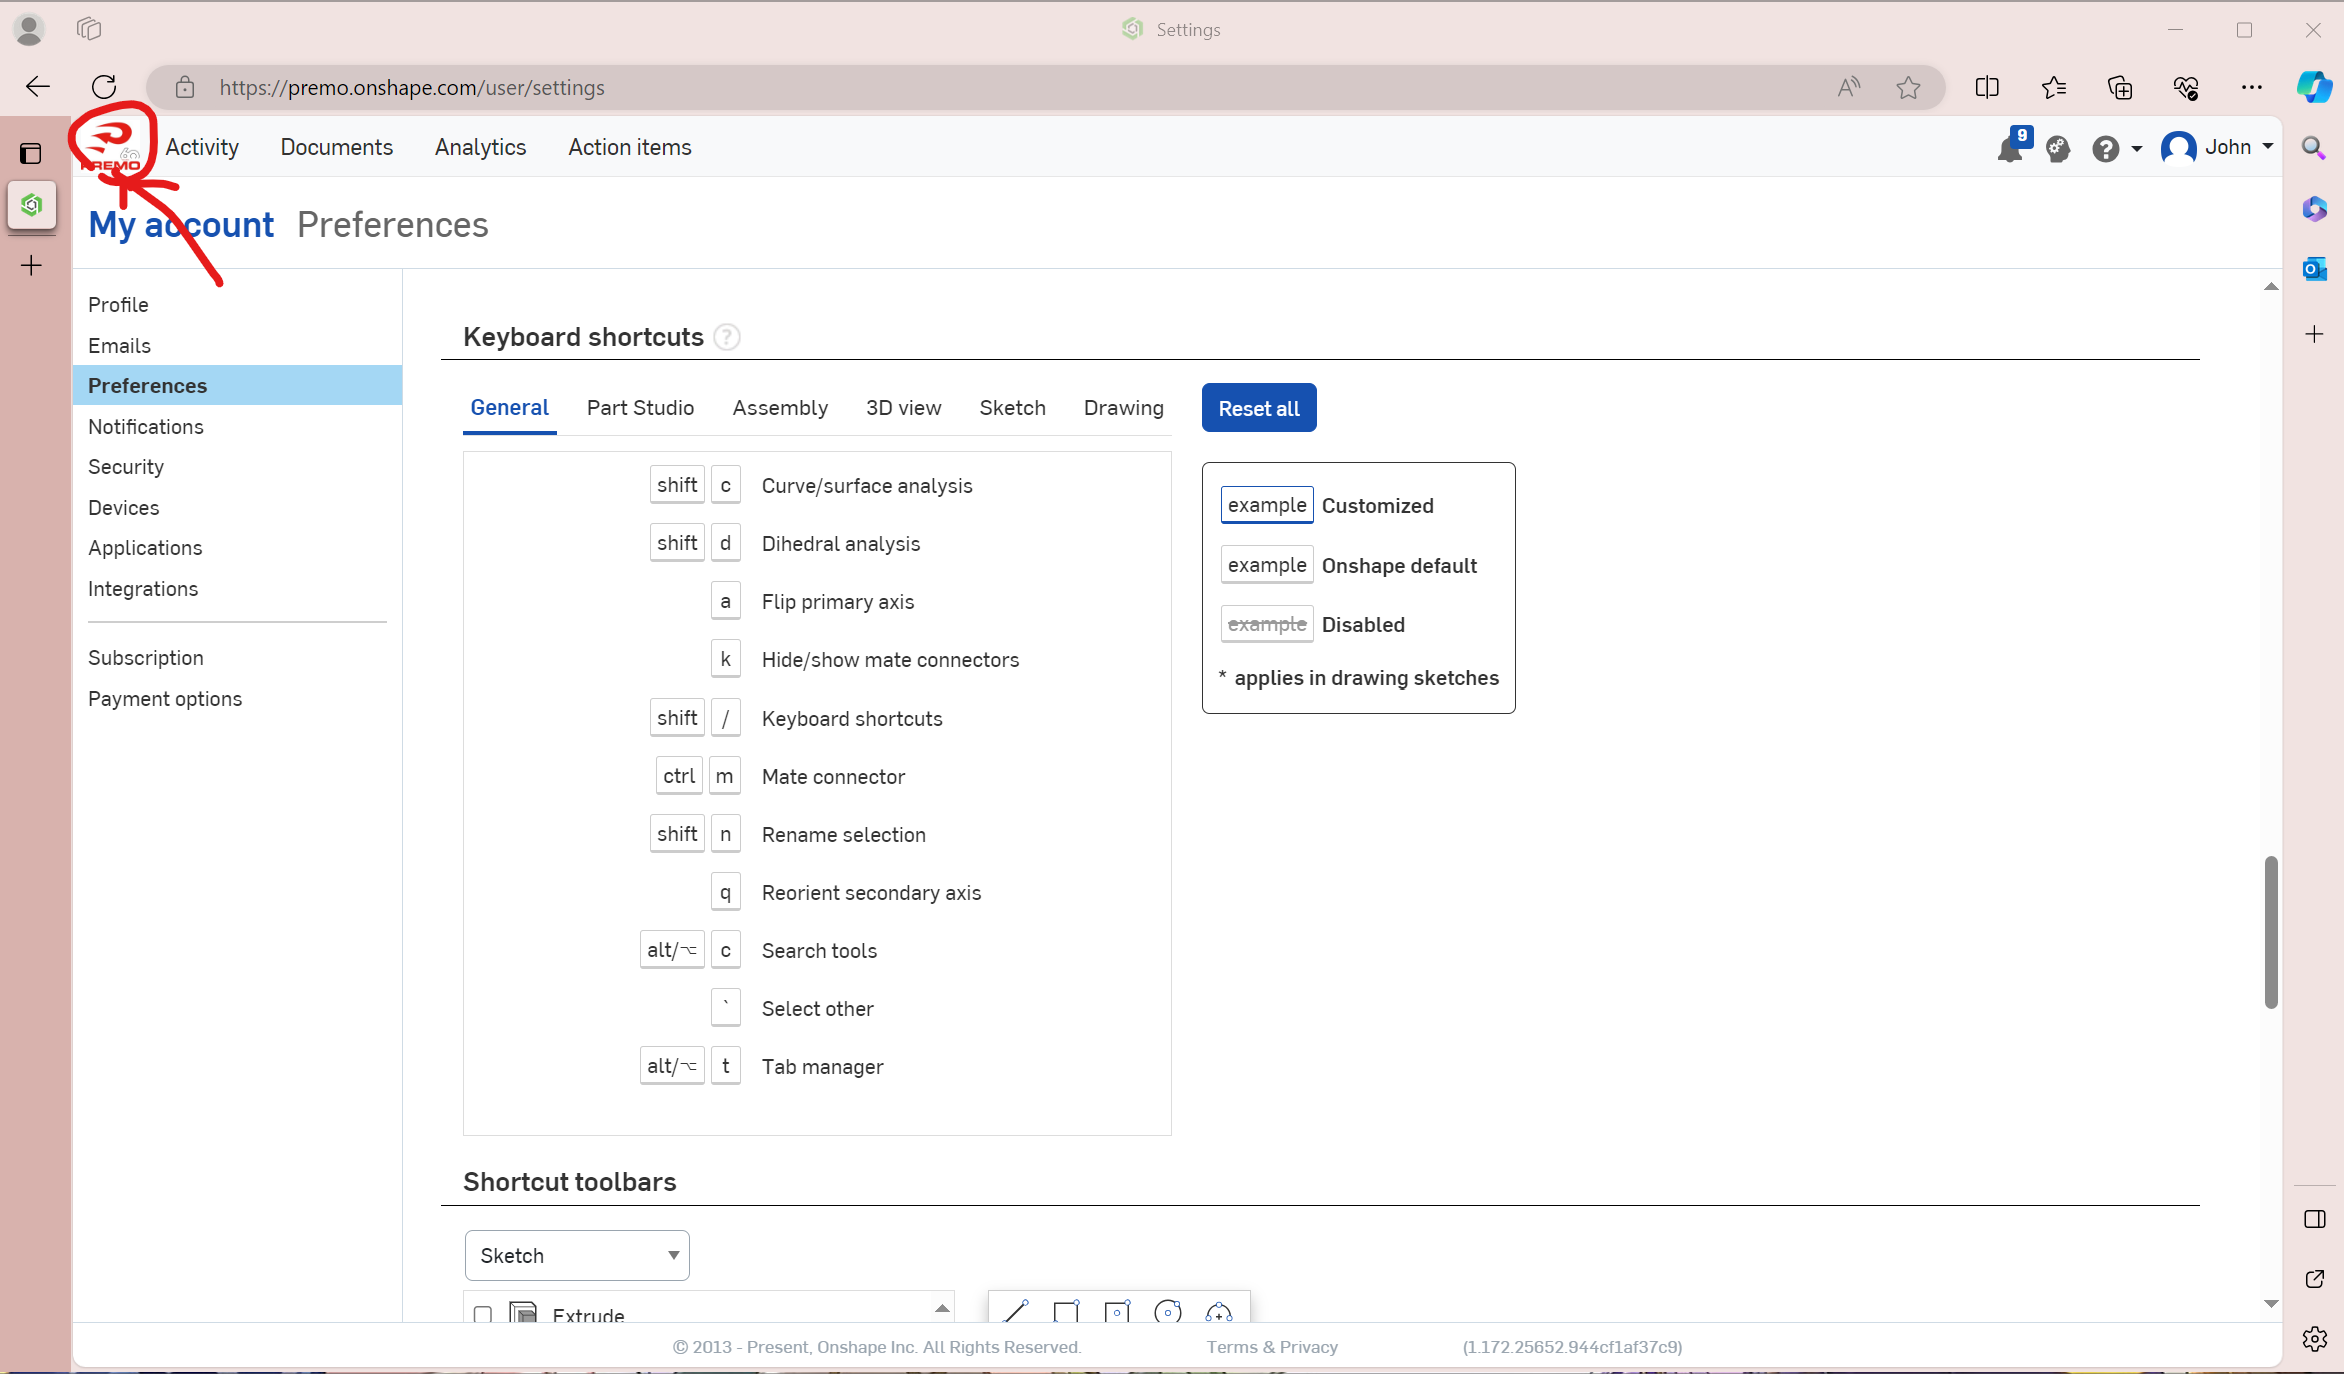Select Notifications in the account sidebar
This screenshot has height=1374, width=2344.
click(x=146, y=427)
